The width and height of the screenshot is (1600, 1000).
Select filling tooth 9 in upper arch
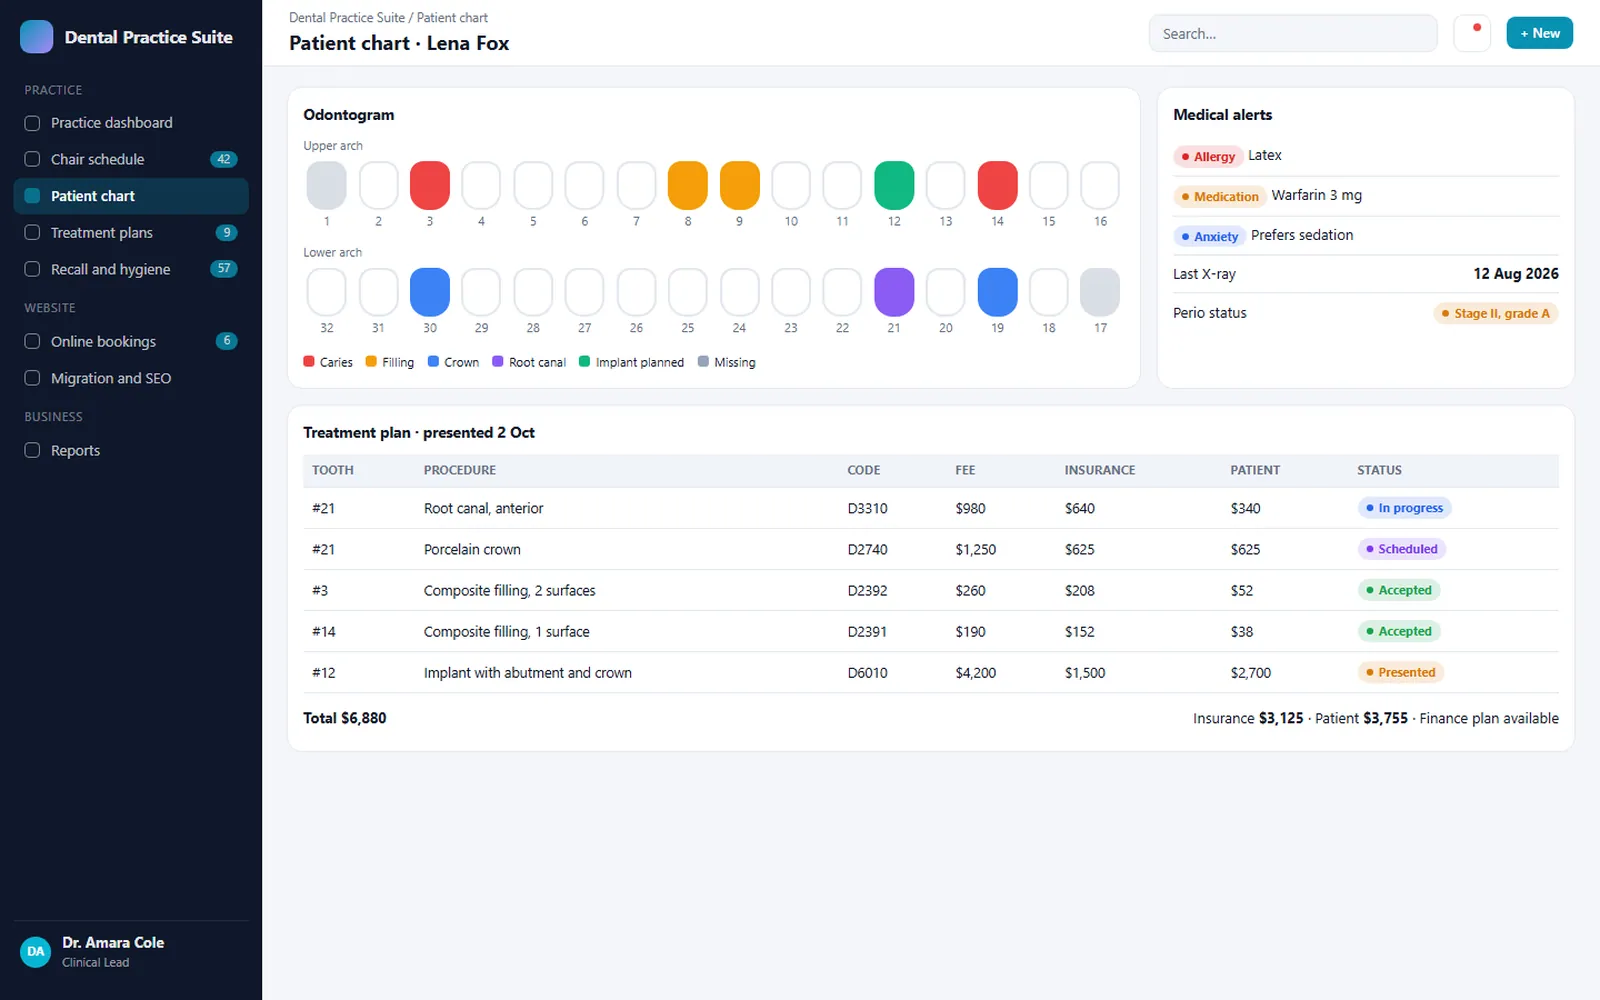tap(740, 185)
